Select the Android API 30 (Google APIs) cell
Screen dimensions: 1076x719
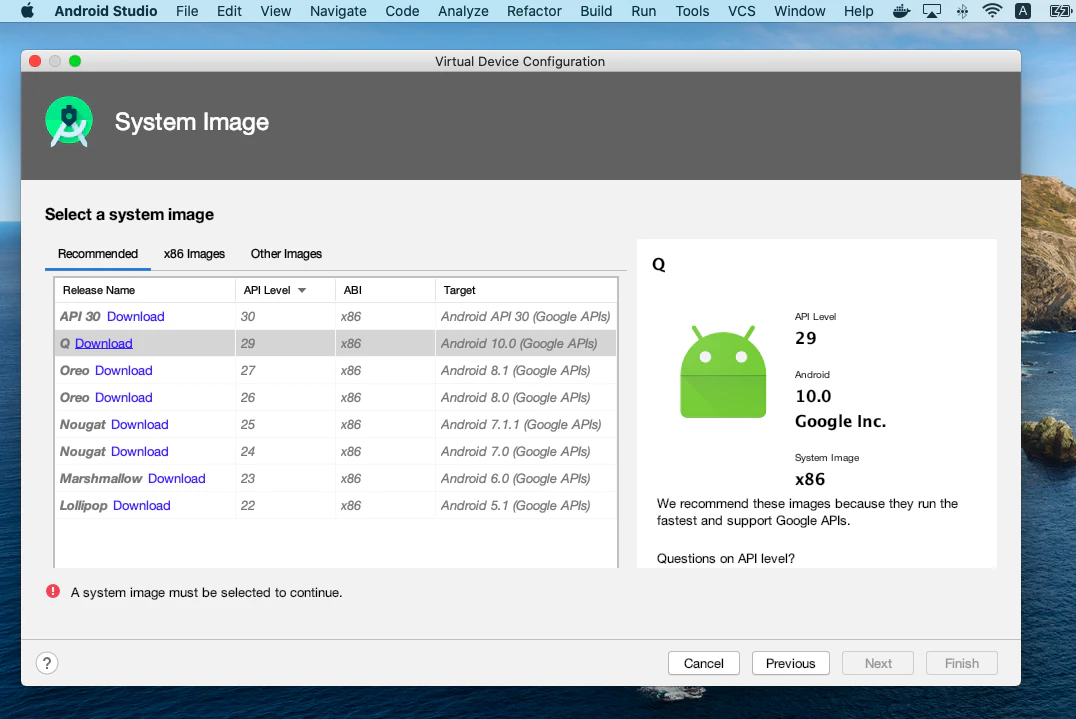[x=526, y=316]
